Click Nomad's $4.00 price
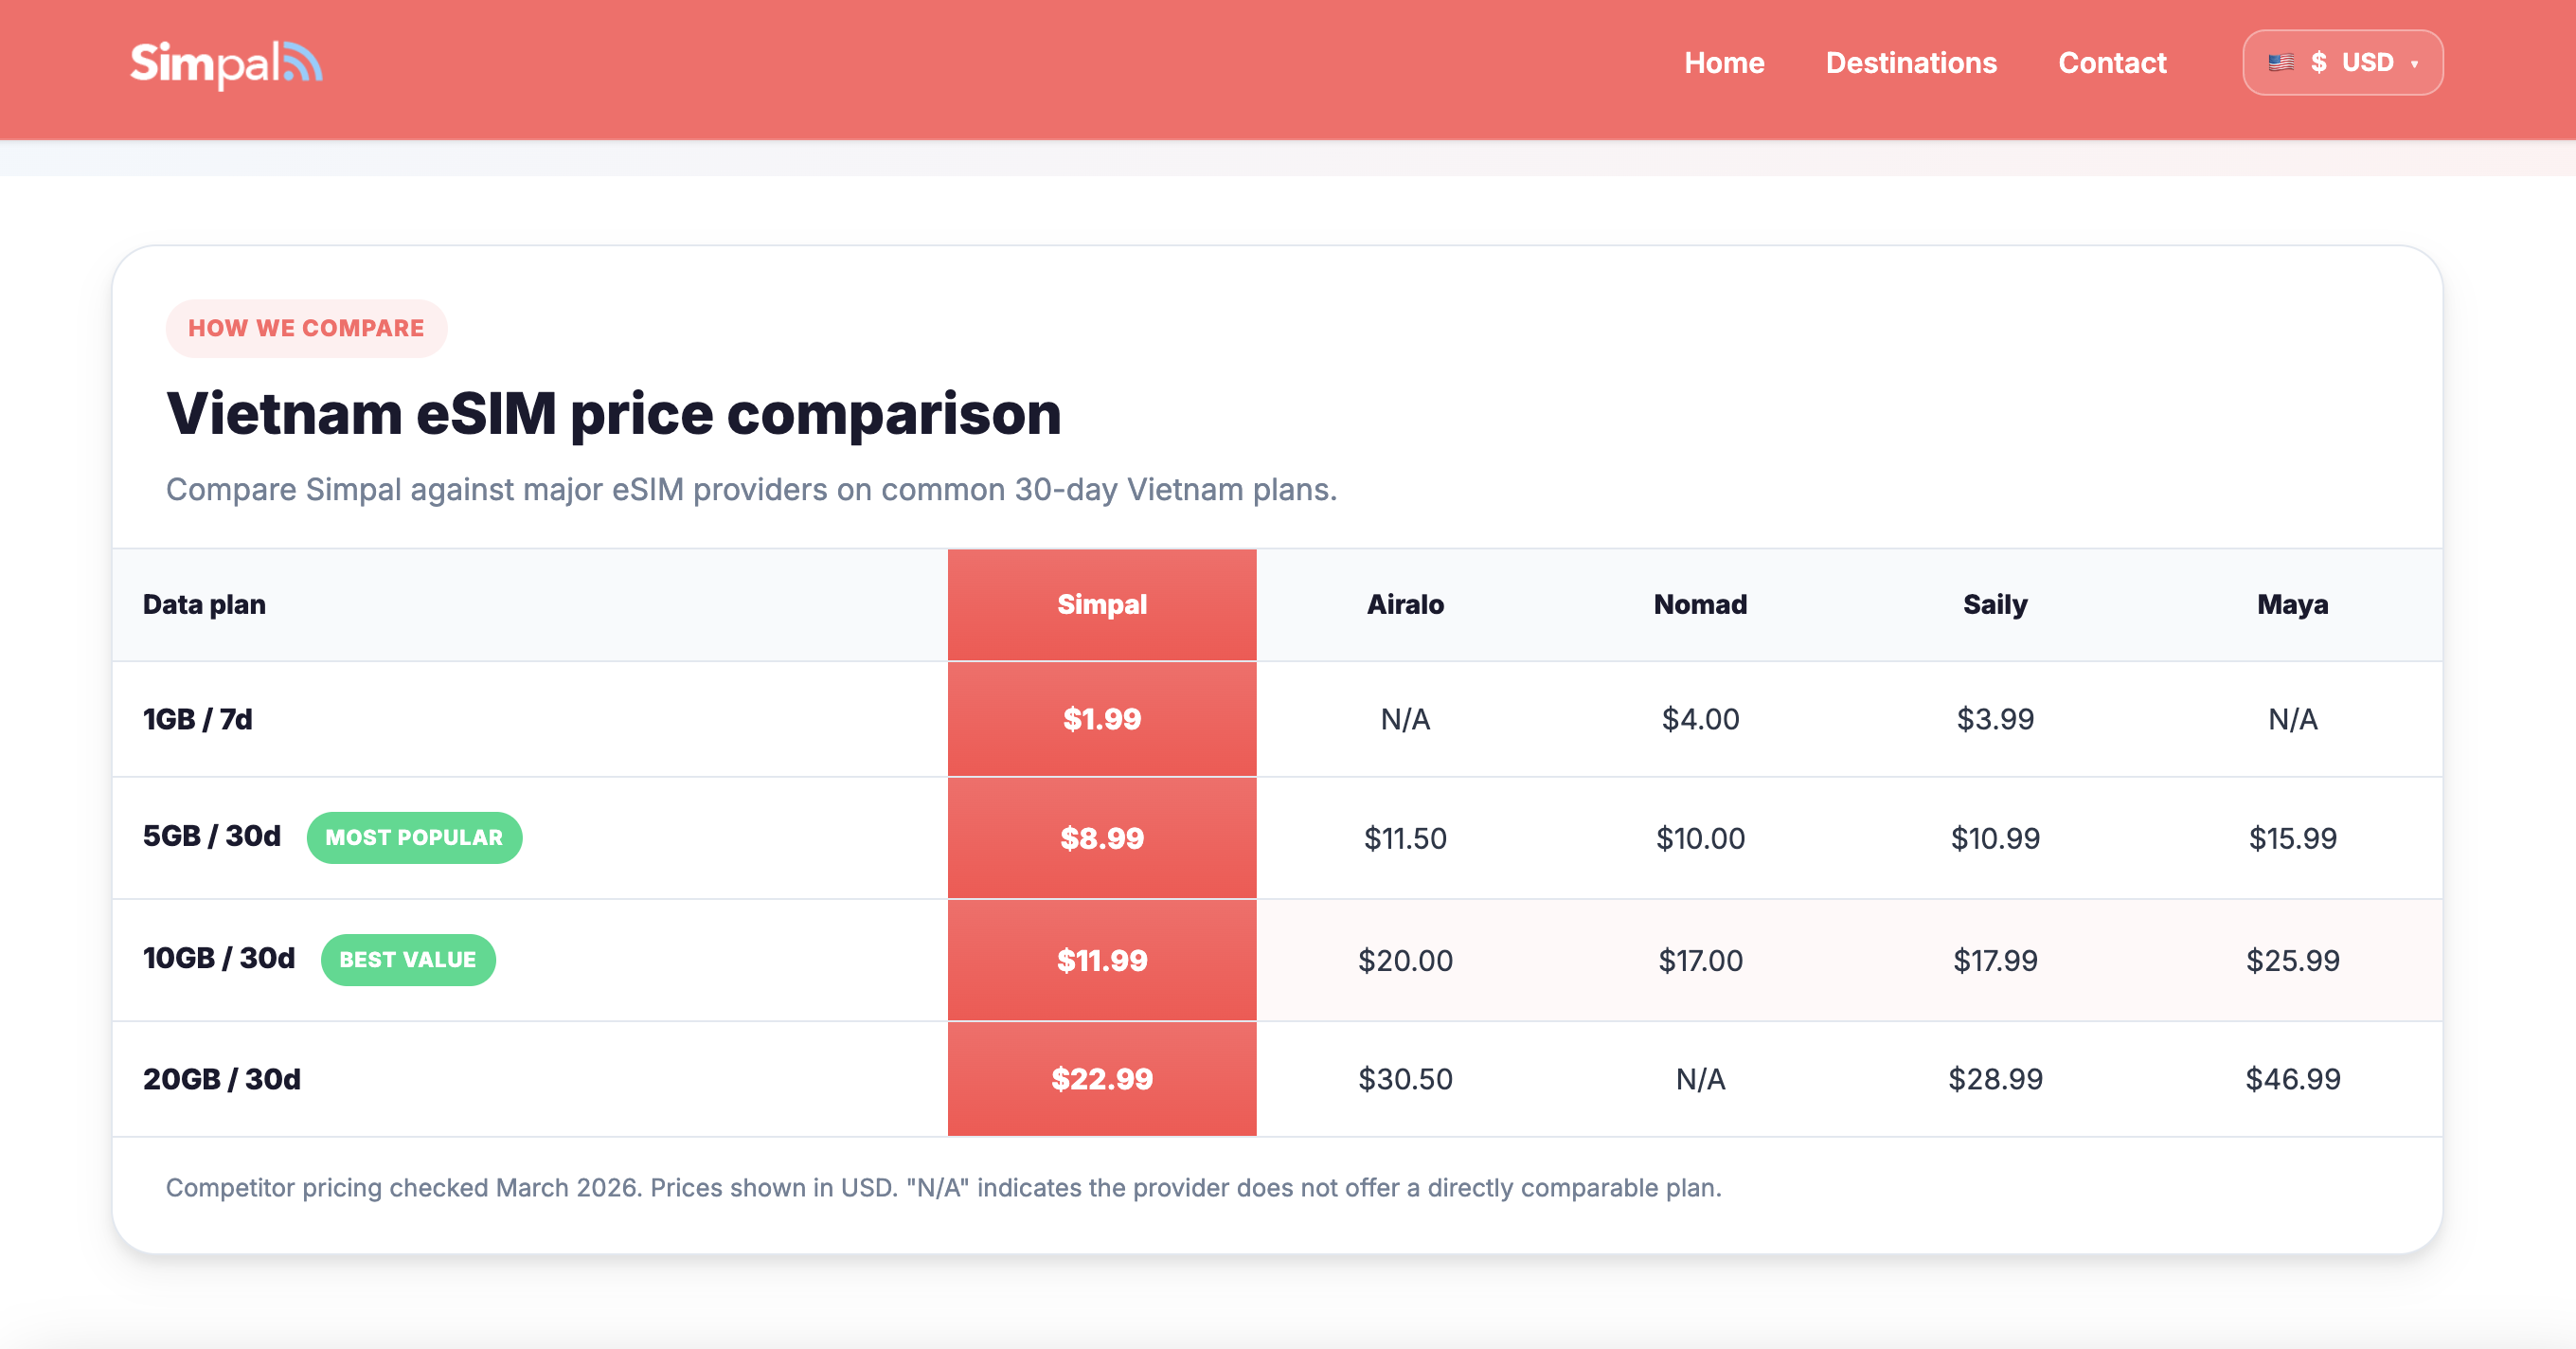Image resolution: width=2576 pixels, height=1349 pixels. 1700,719
